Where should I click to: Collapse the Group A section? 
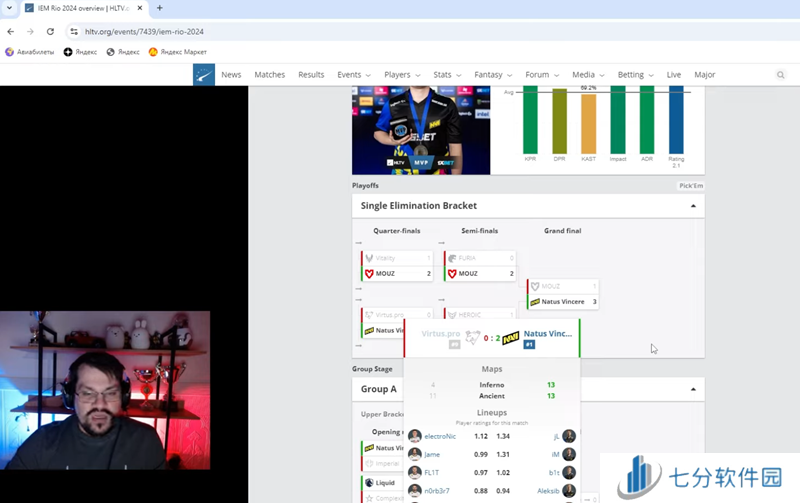coord(693,389)
